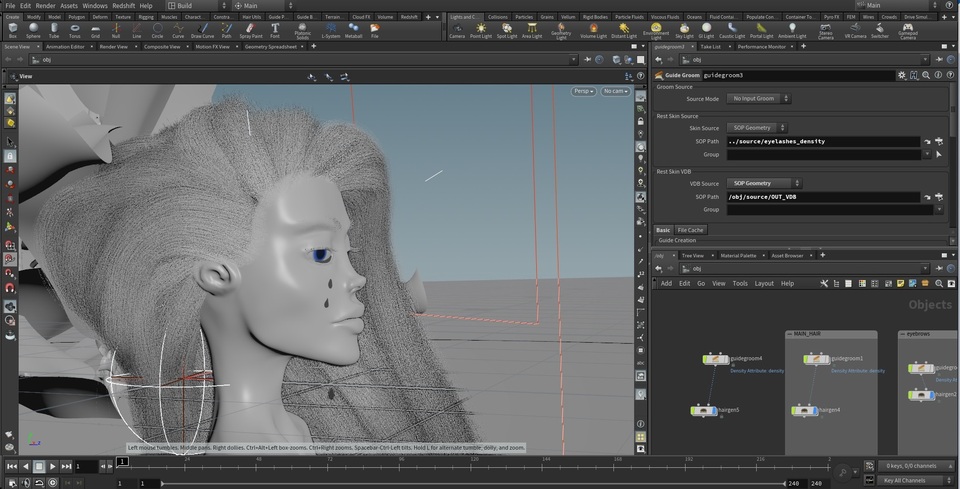Open the Persp viewport dropdown

(583, 91)
